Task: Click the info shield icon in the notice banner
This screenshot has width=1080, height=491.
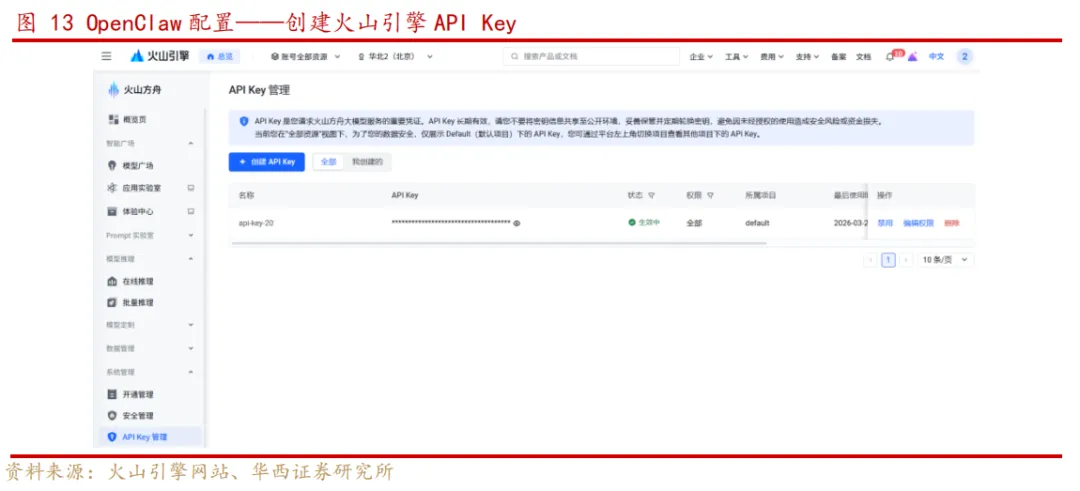Action: [x=244, y=121]
